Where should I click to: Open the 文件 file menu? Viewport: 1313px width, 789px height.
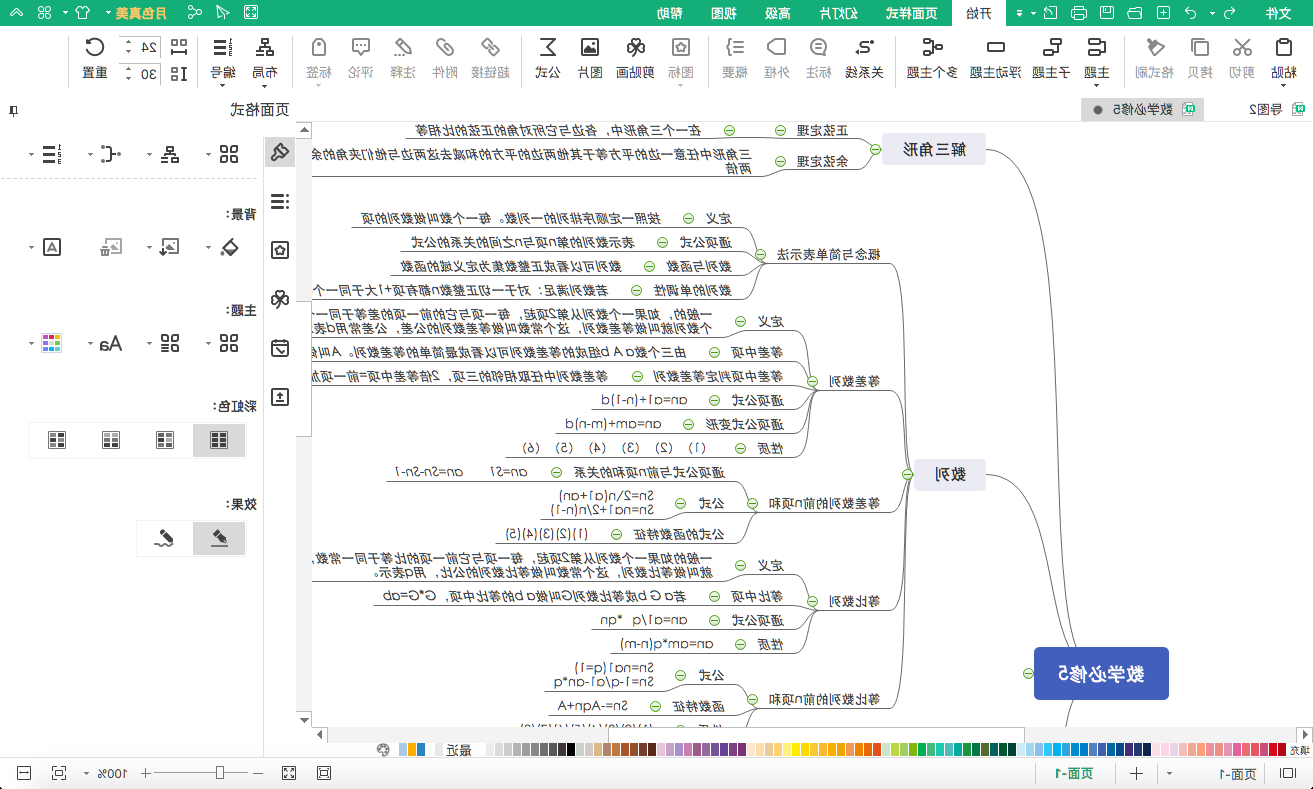click(1279, 13)
